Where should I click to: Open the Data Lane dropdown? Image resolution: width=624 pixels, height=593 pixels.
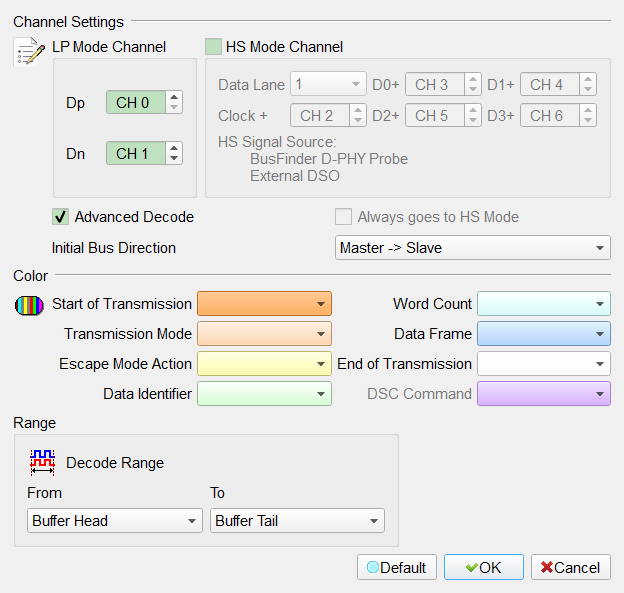tap(328, 84)
